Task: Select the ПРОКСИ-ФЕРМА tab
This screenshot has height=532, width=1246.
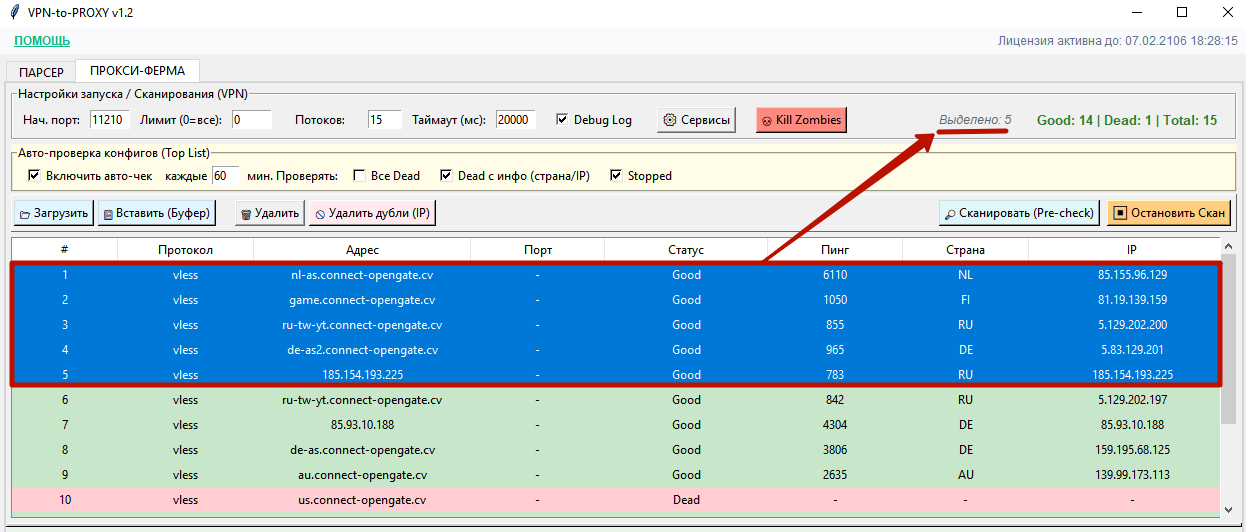Action: pyautogui.click(x=137, y=71)
